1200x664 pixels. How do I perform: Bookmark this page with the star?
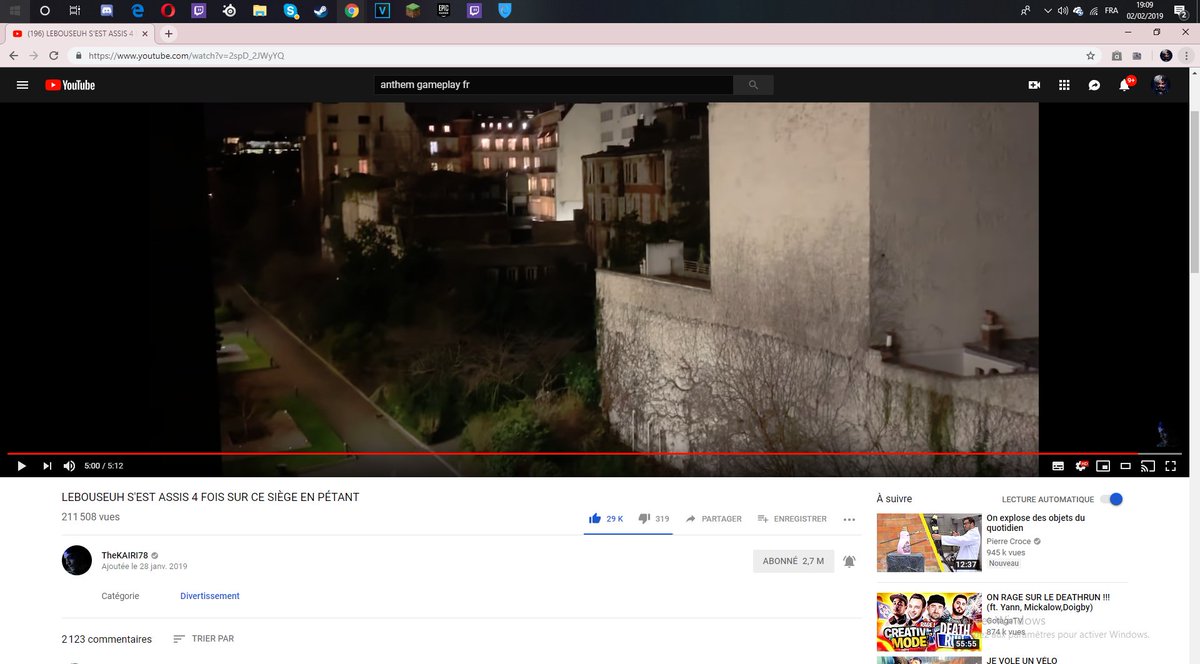(x=1091, y=55)
